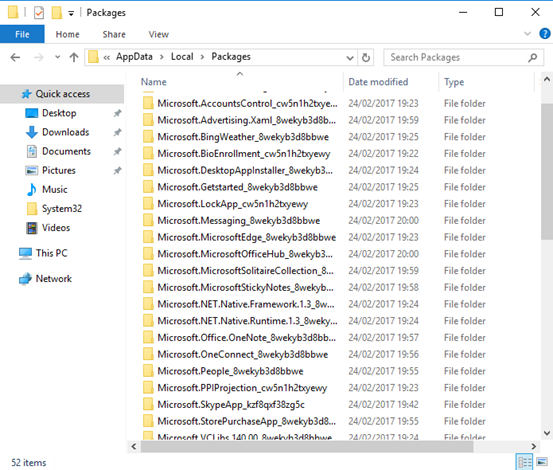The width and height of the screenshot is (553, 470).
Task: Click the Properties icon in quick access toolbar
Action: pyautogui.click(x=39, y=13)
